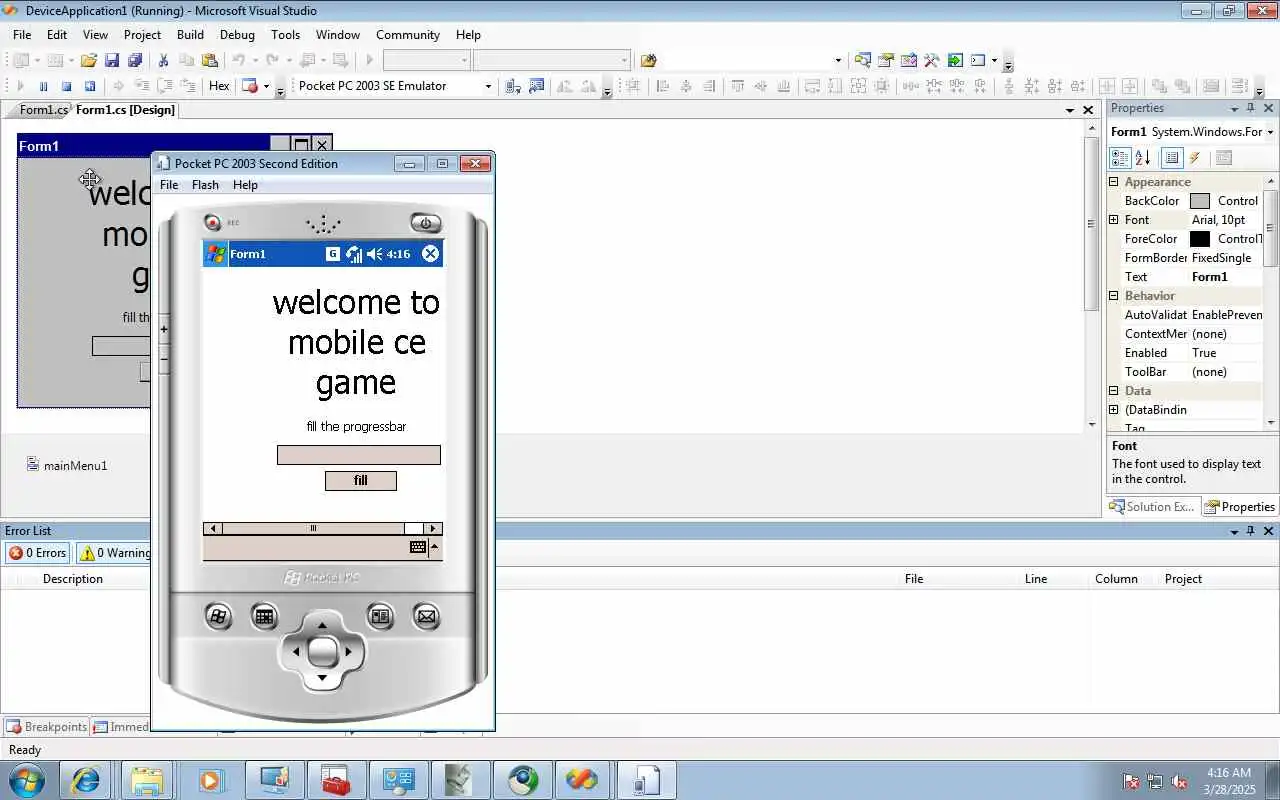The height and width of the screenshot is (800, 1280).
Task: Click emulator Calendar hardware button
Action: (x=264, y=617)
